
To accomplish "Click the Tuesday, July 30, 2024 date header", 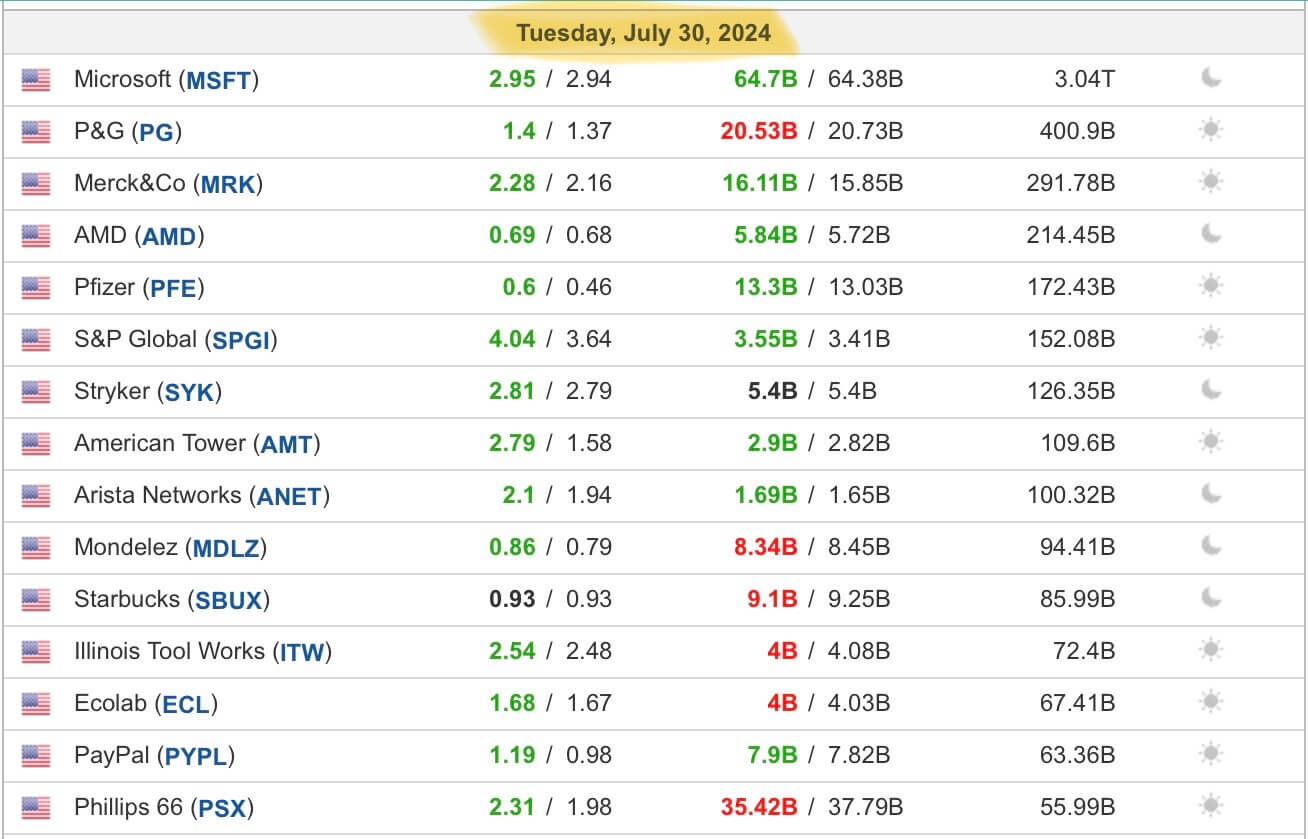I will pos(644,34).
